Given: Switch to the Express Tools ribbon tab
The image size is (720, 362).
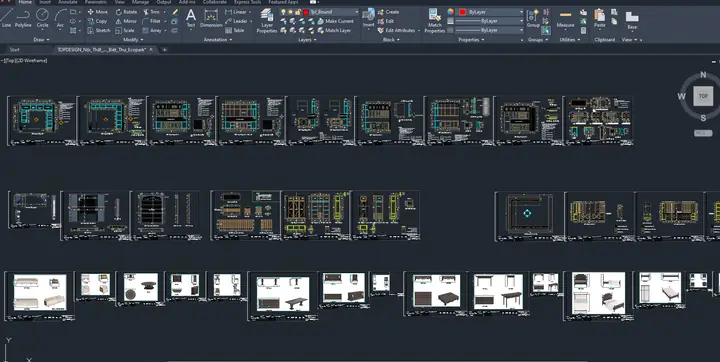Looking at the screenshot, I should click(x=248, y=2).
